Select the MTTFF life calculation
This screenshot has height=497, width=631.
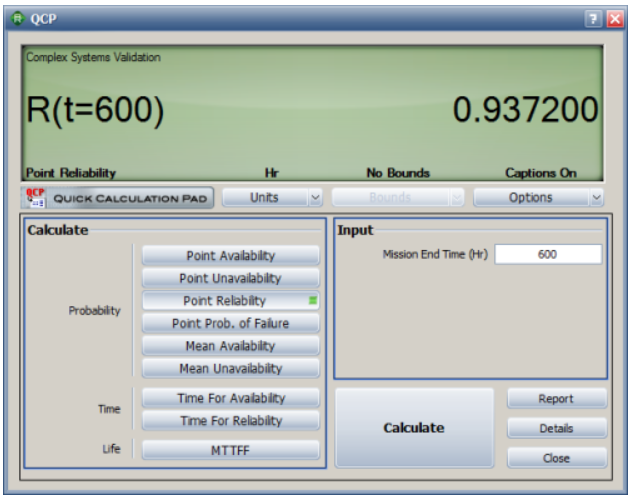tap(231, 450)
